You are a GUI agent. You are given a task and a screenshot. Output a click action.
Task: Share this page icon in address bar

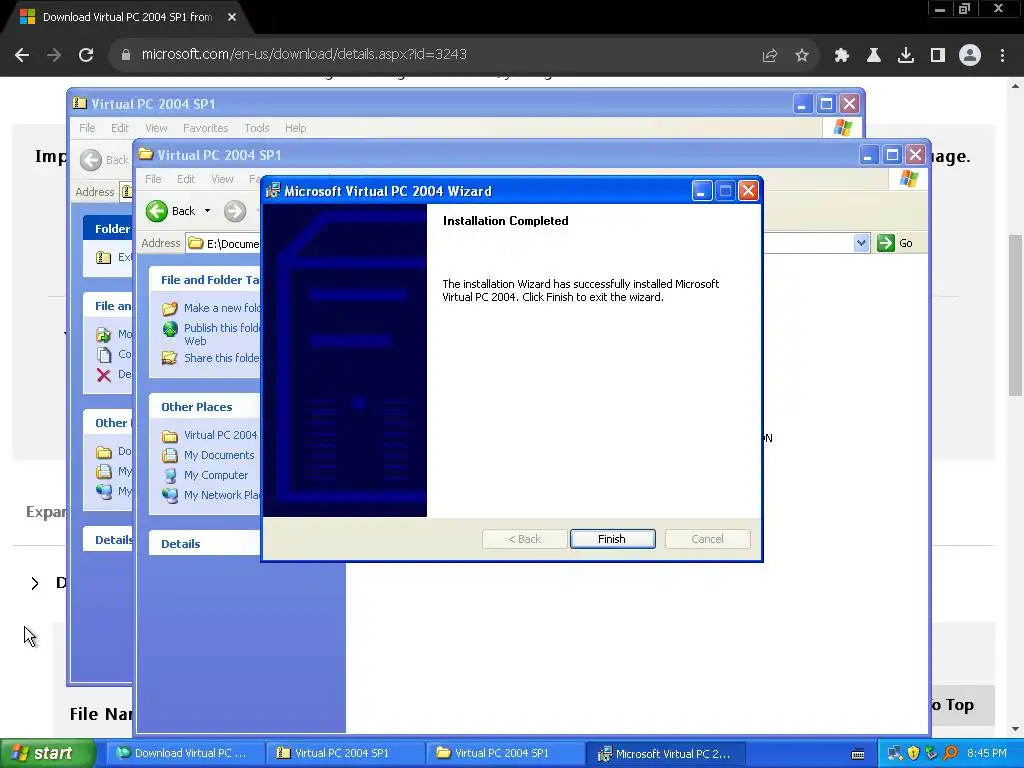769,56
